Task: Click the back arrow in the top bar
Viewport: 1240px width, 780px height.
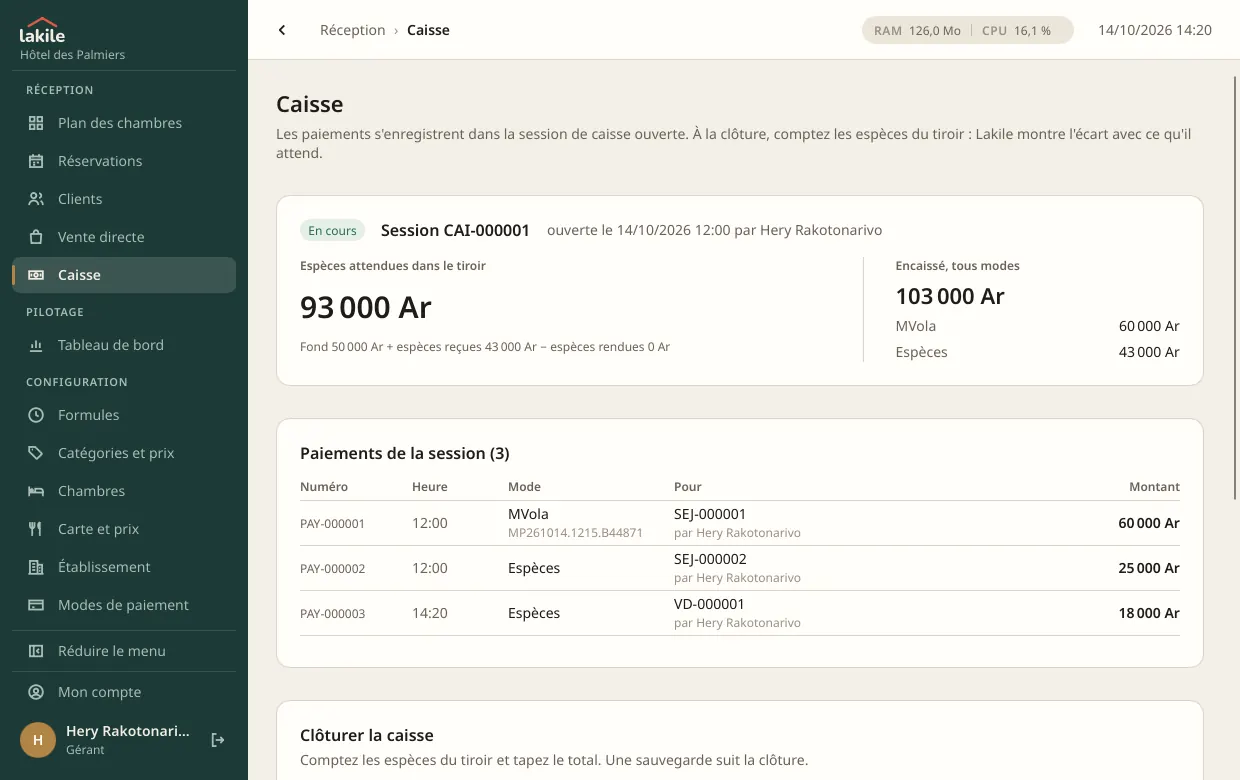Action: click(282, 30)
